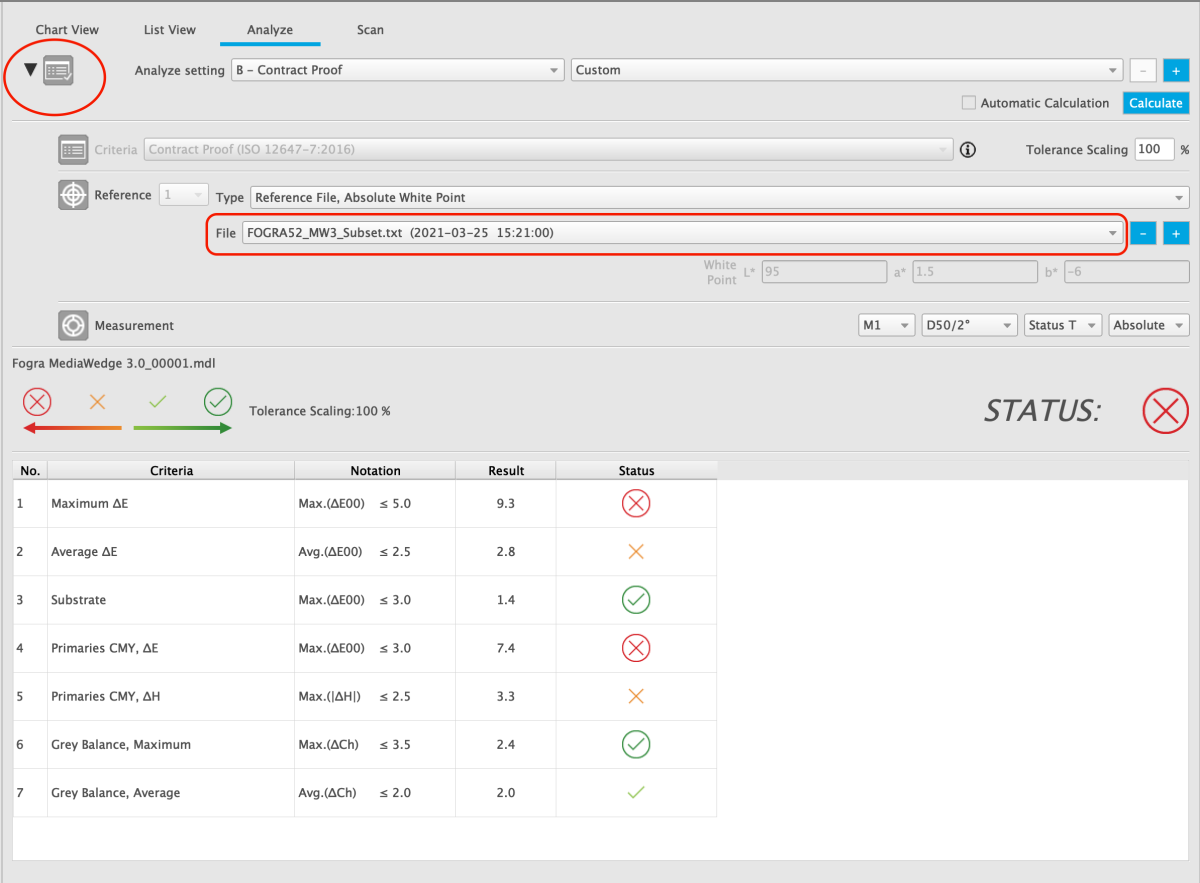
Task: Click the Result column header
Action: [x=506, y=470]
